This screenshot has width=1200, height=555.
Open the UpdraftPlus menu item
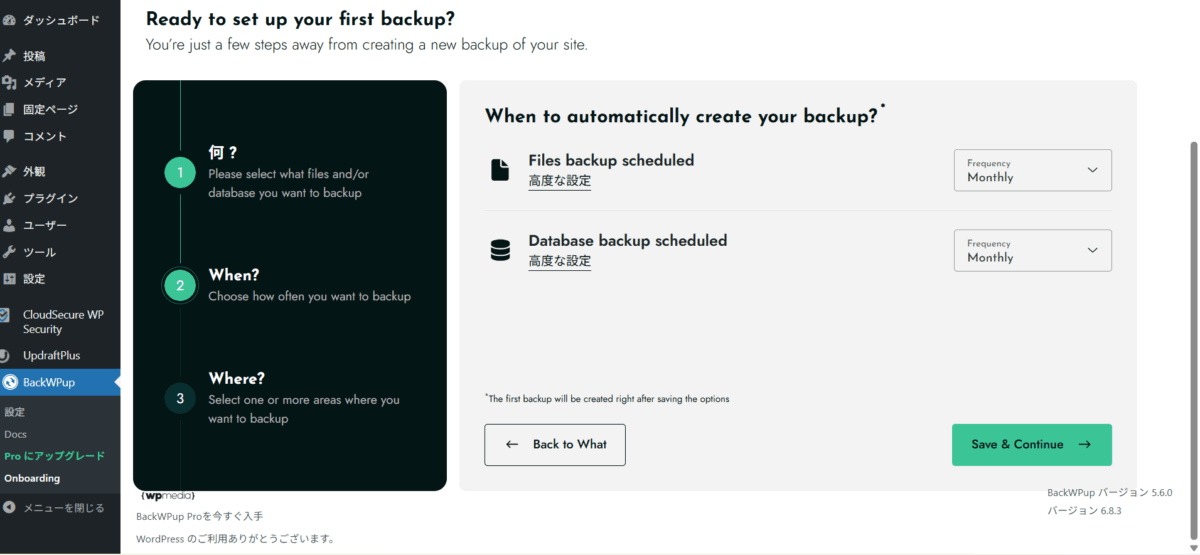pyautogui.click(x=51, y=355)
